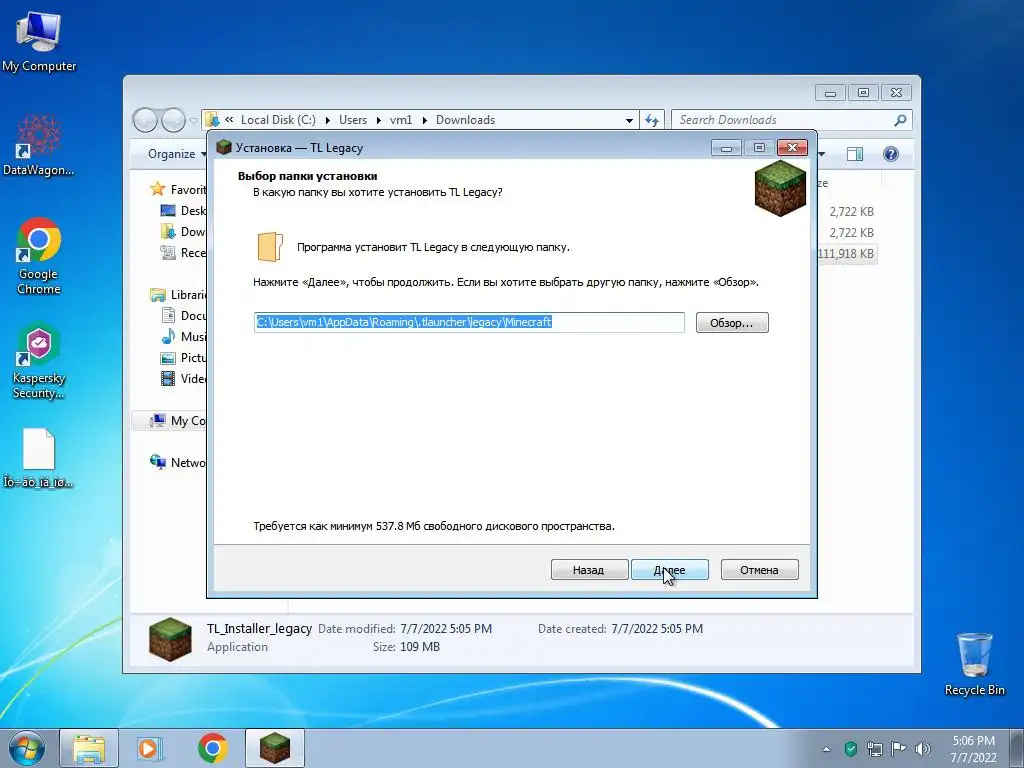The width and height of the screenshot is (1024, 768).
Task: Click Date created value in details pane
Action: 657,628
